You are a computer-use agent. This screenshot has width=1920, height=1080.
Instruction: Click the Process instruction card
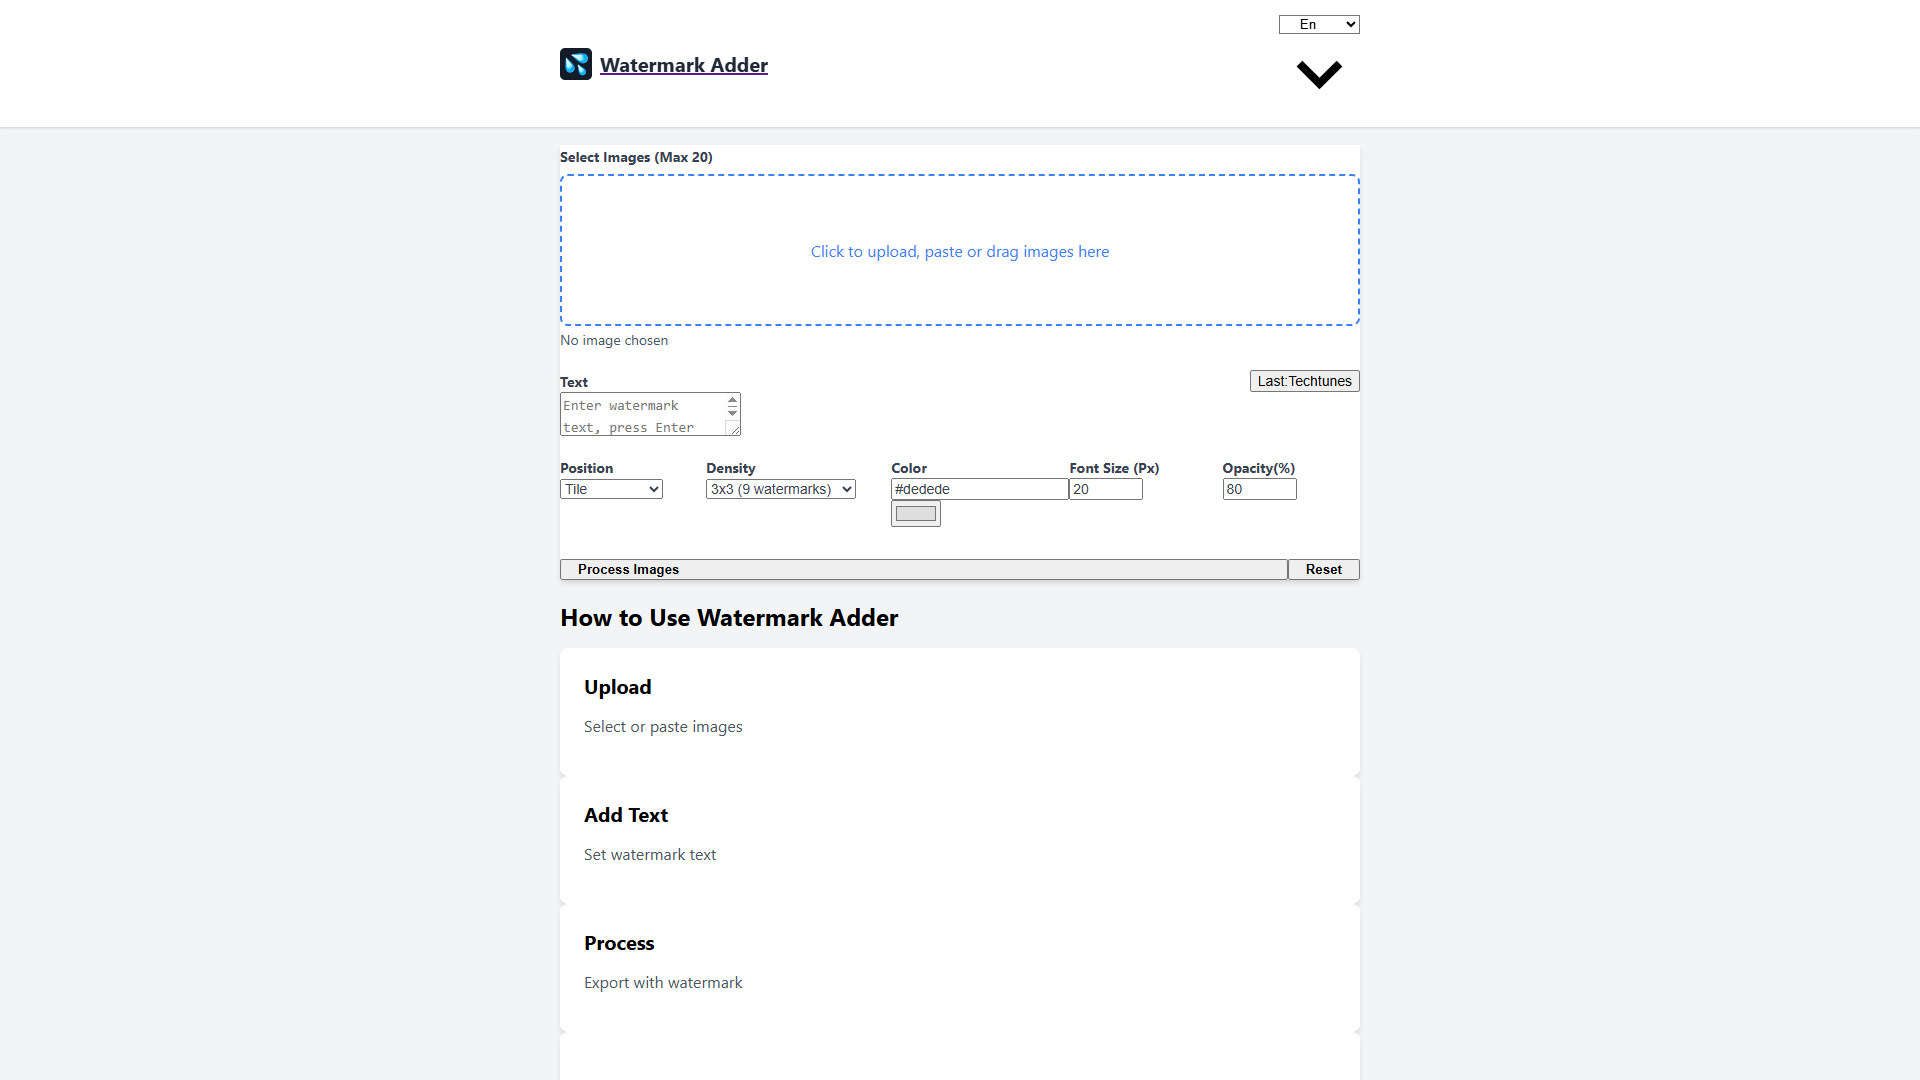coord(960,966)
